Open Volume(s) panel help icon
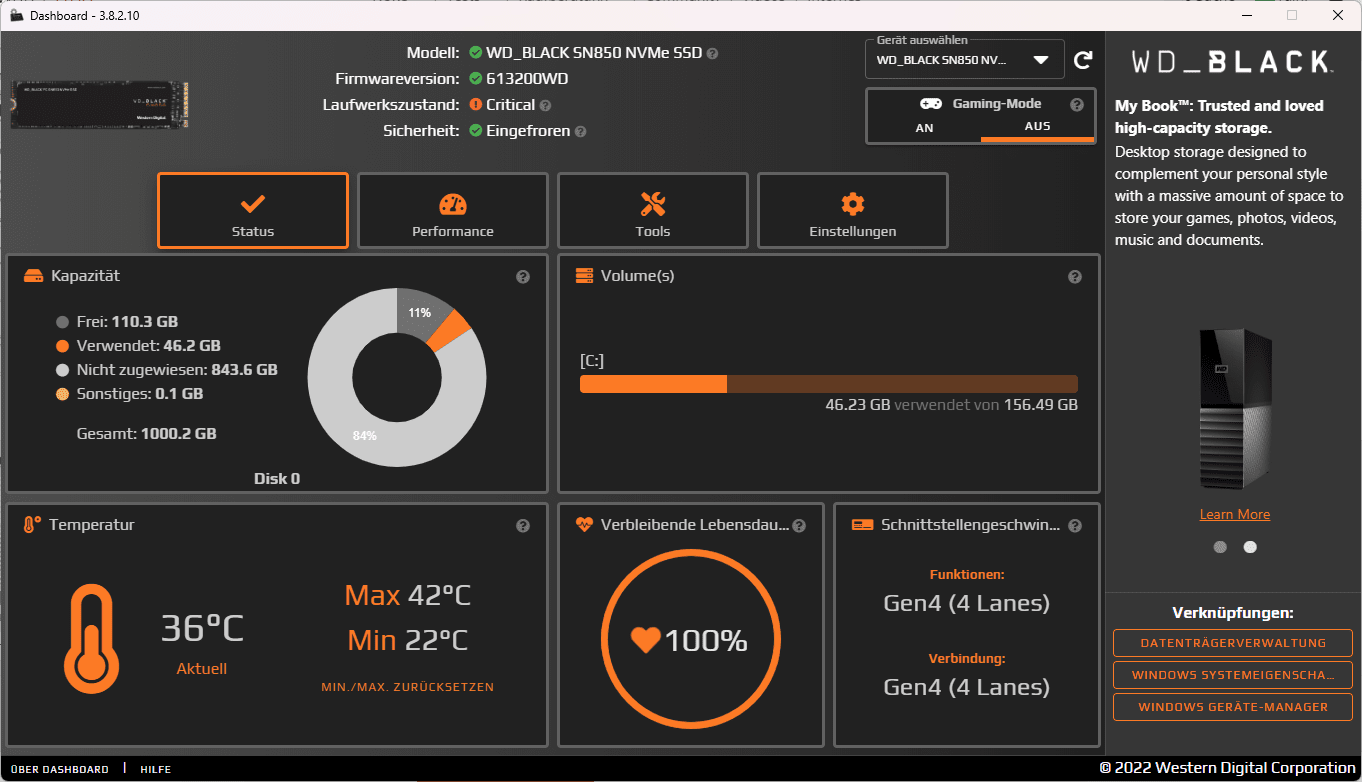The height and width of the screenshot is (782, 1362). click(x=1075, y=277)
